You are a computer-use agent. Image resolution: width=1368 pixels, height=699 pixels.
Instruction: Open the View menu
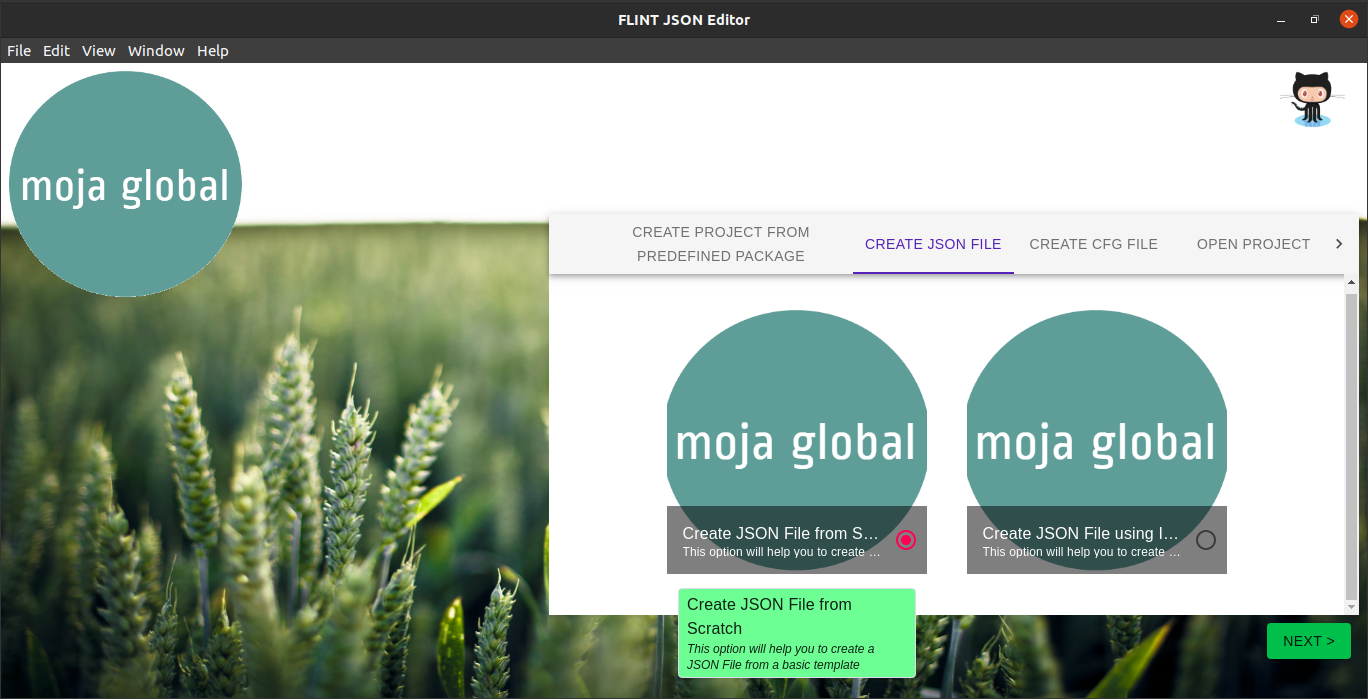(x=99, y=50)
